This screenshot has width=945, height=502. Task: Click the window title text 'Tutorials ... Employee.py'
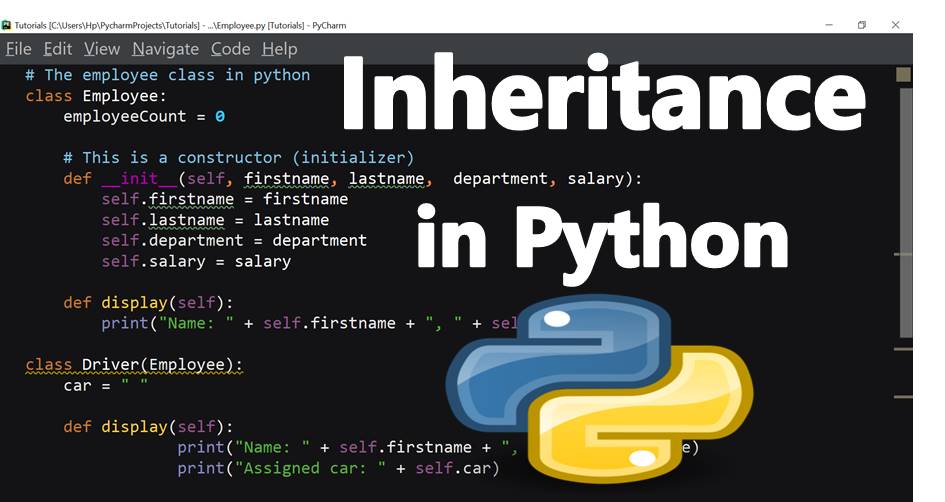click(180, 25)
